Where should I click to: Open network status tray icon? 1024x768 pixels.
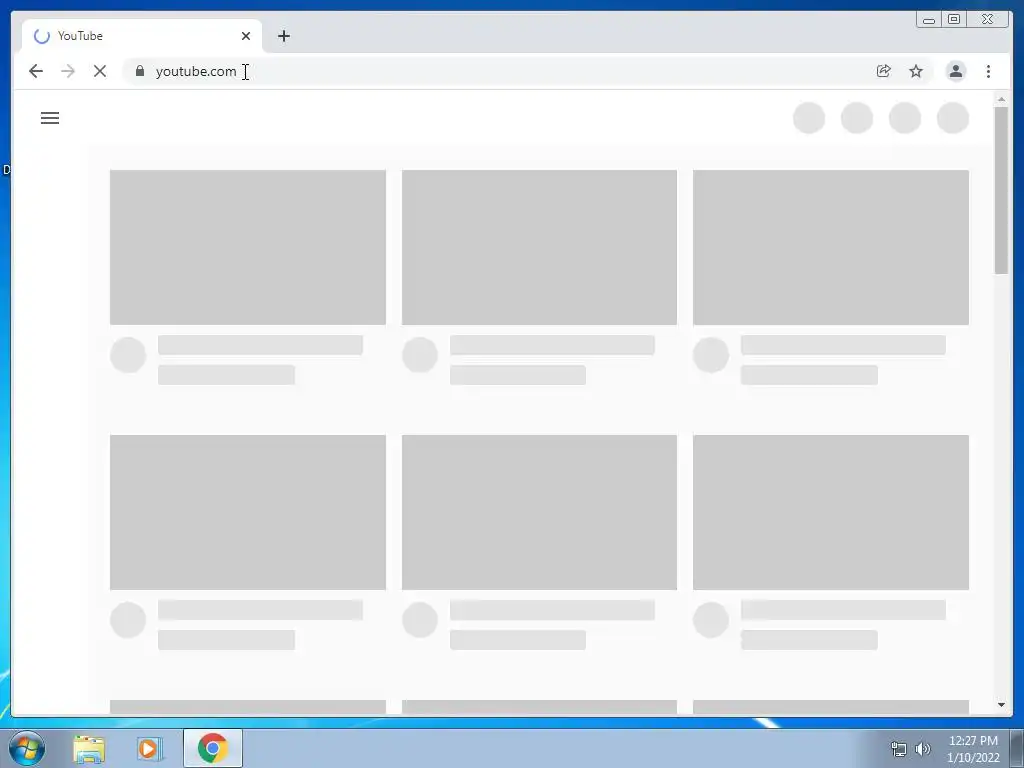[899, 749]
